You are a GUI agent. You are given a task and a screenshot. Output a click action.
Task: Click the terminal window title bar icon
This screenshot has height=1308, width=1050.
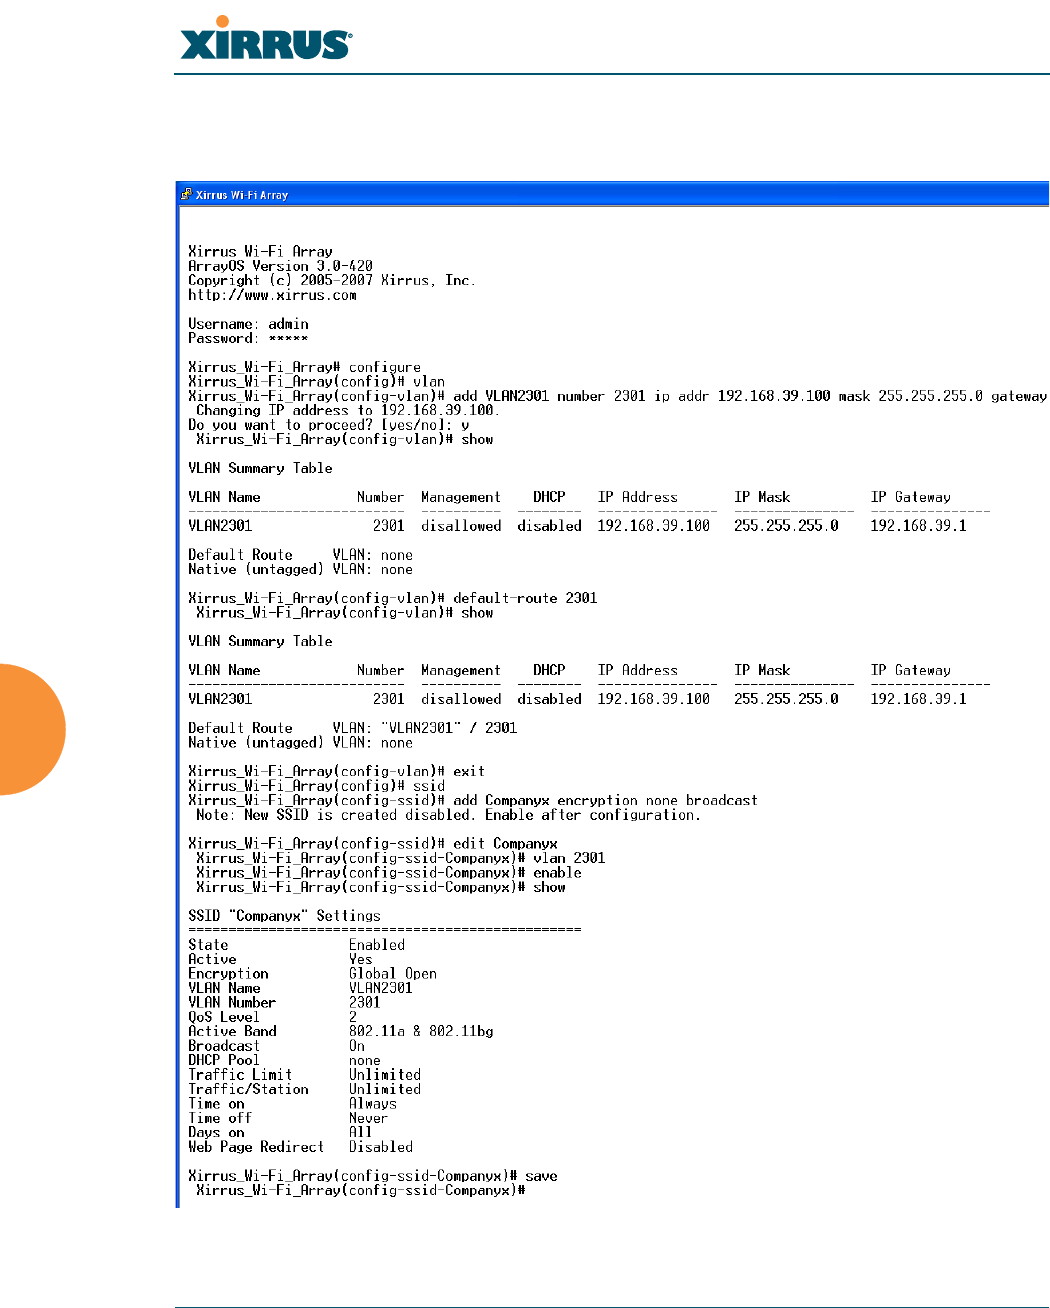click(x=186, y=195)
